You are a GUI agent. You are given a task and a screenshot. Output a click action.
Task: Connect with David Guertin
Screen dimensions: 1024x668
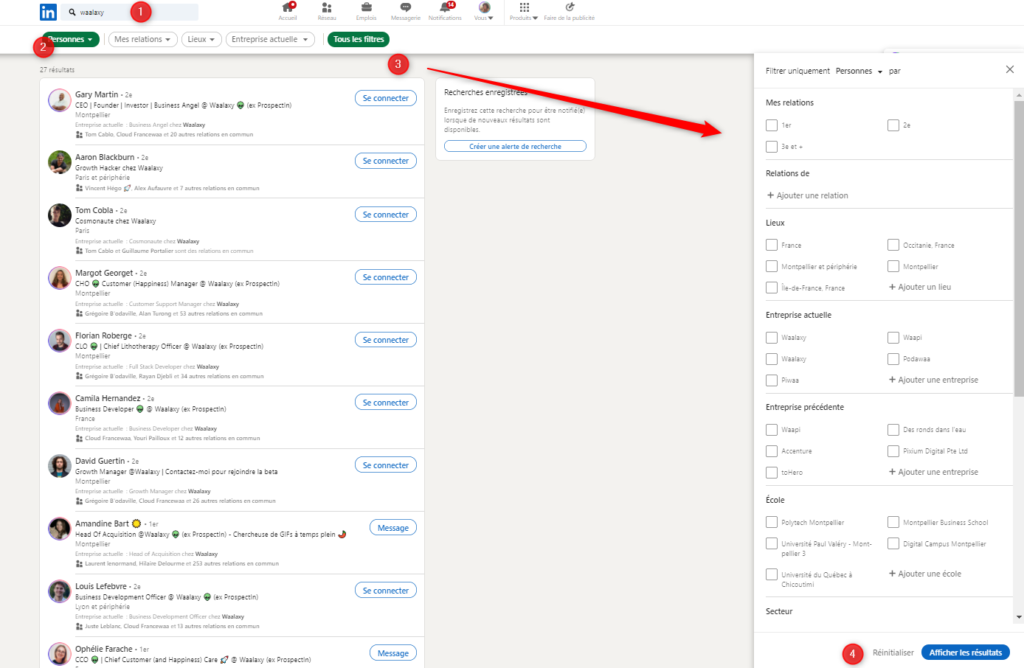click(x=385, y=465)
